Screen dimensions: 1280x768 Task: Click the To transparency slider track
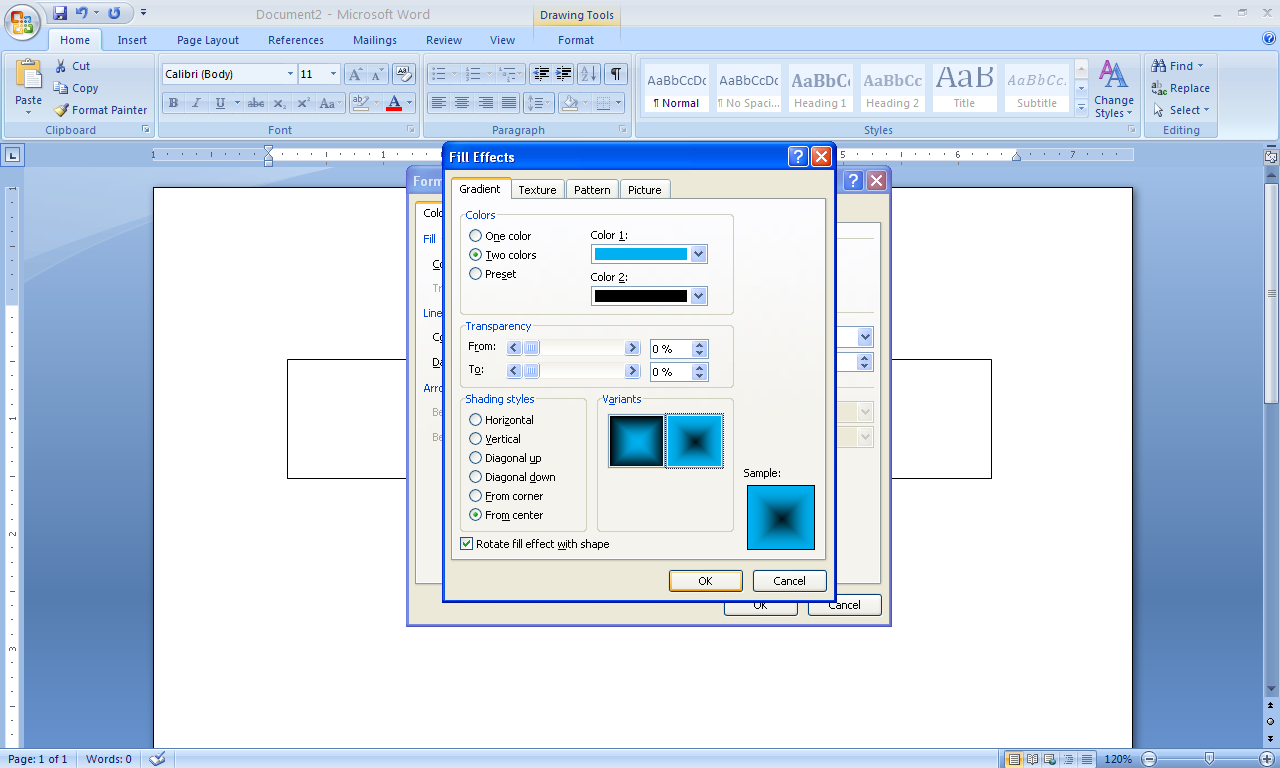click(x=573, y=371)
